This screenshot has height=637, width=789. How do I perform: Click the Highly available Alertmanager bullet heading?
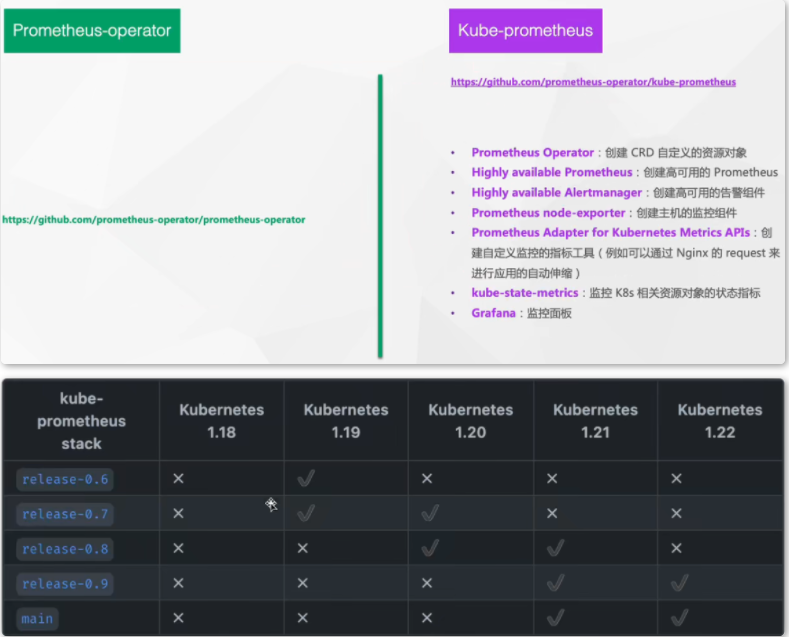(557, 193)
